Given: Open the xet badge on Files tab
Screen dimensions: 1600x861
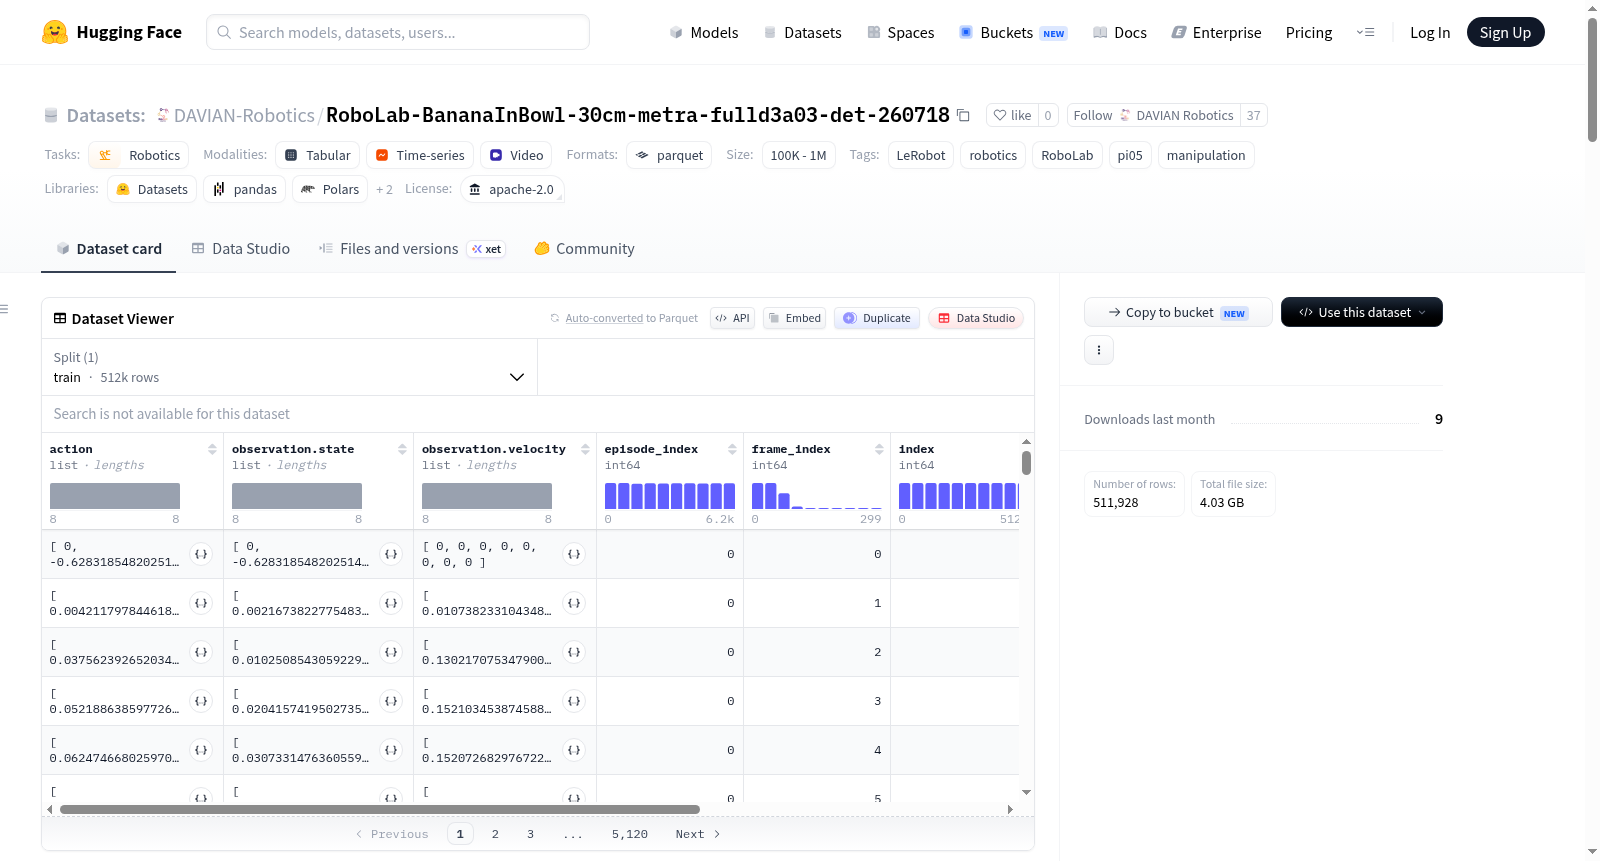Looking at the screenshot, I should pyautogui.click(x=487, y=249).
